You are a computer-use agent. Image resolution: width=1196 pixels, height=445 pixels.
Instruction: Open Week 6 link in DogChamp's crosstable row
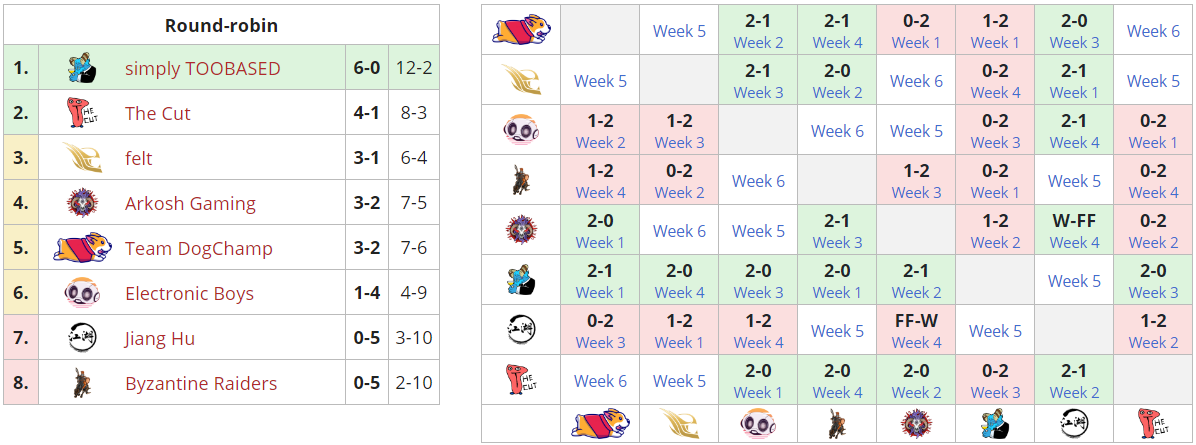tap(1153, 31)
